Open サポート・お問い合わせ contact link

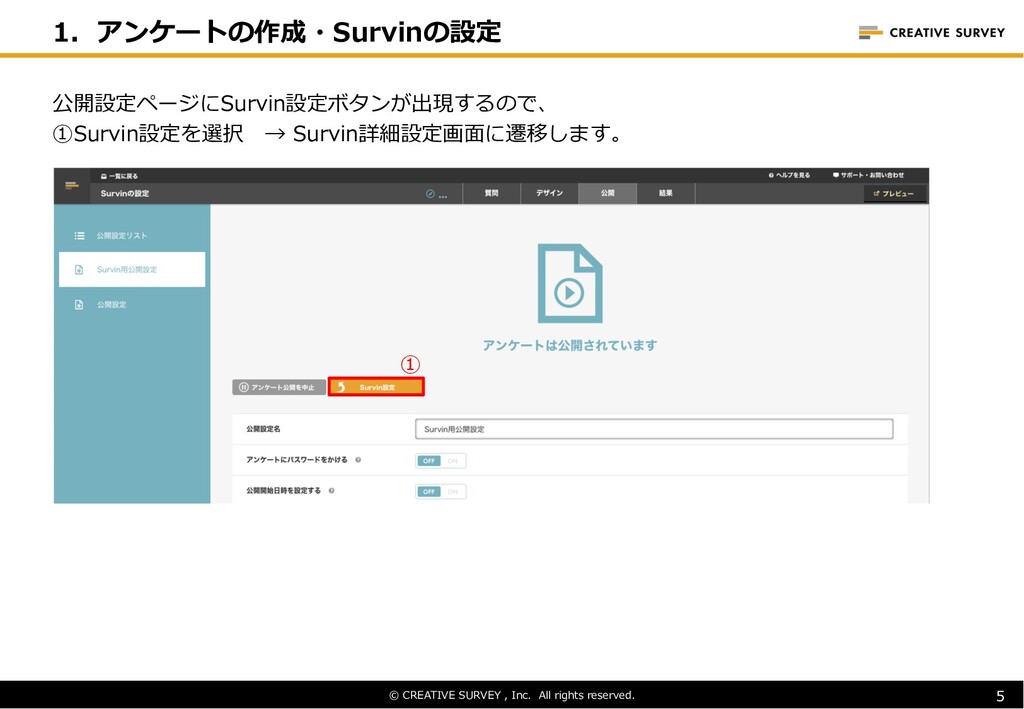click(868, 176)
